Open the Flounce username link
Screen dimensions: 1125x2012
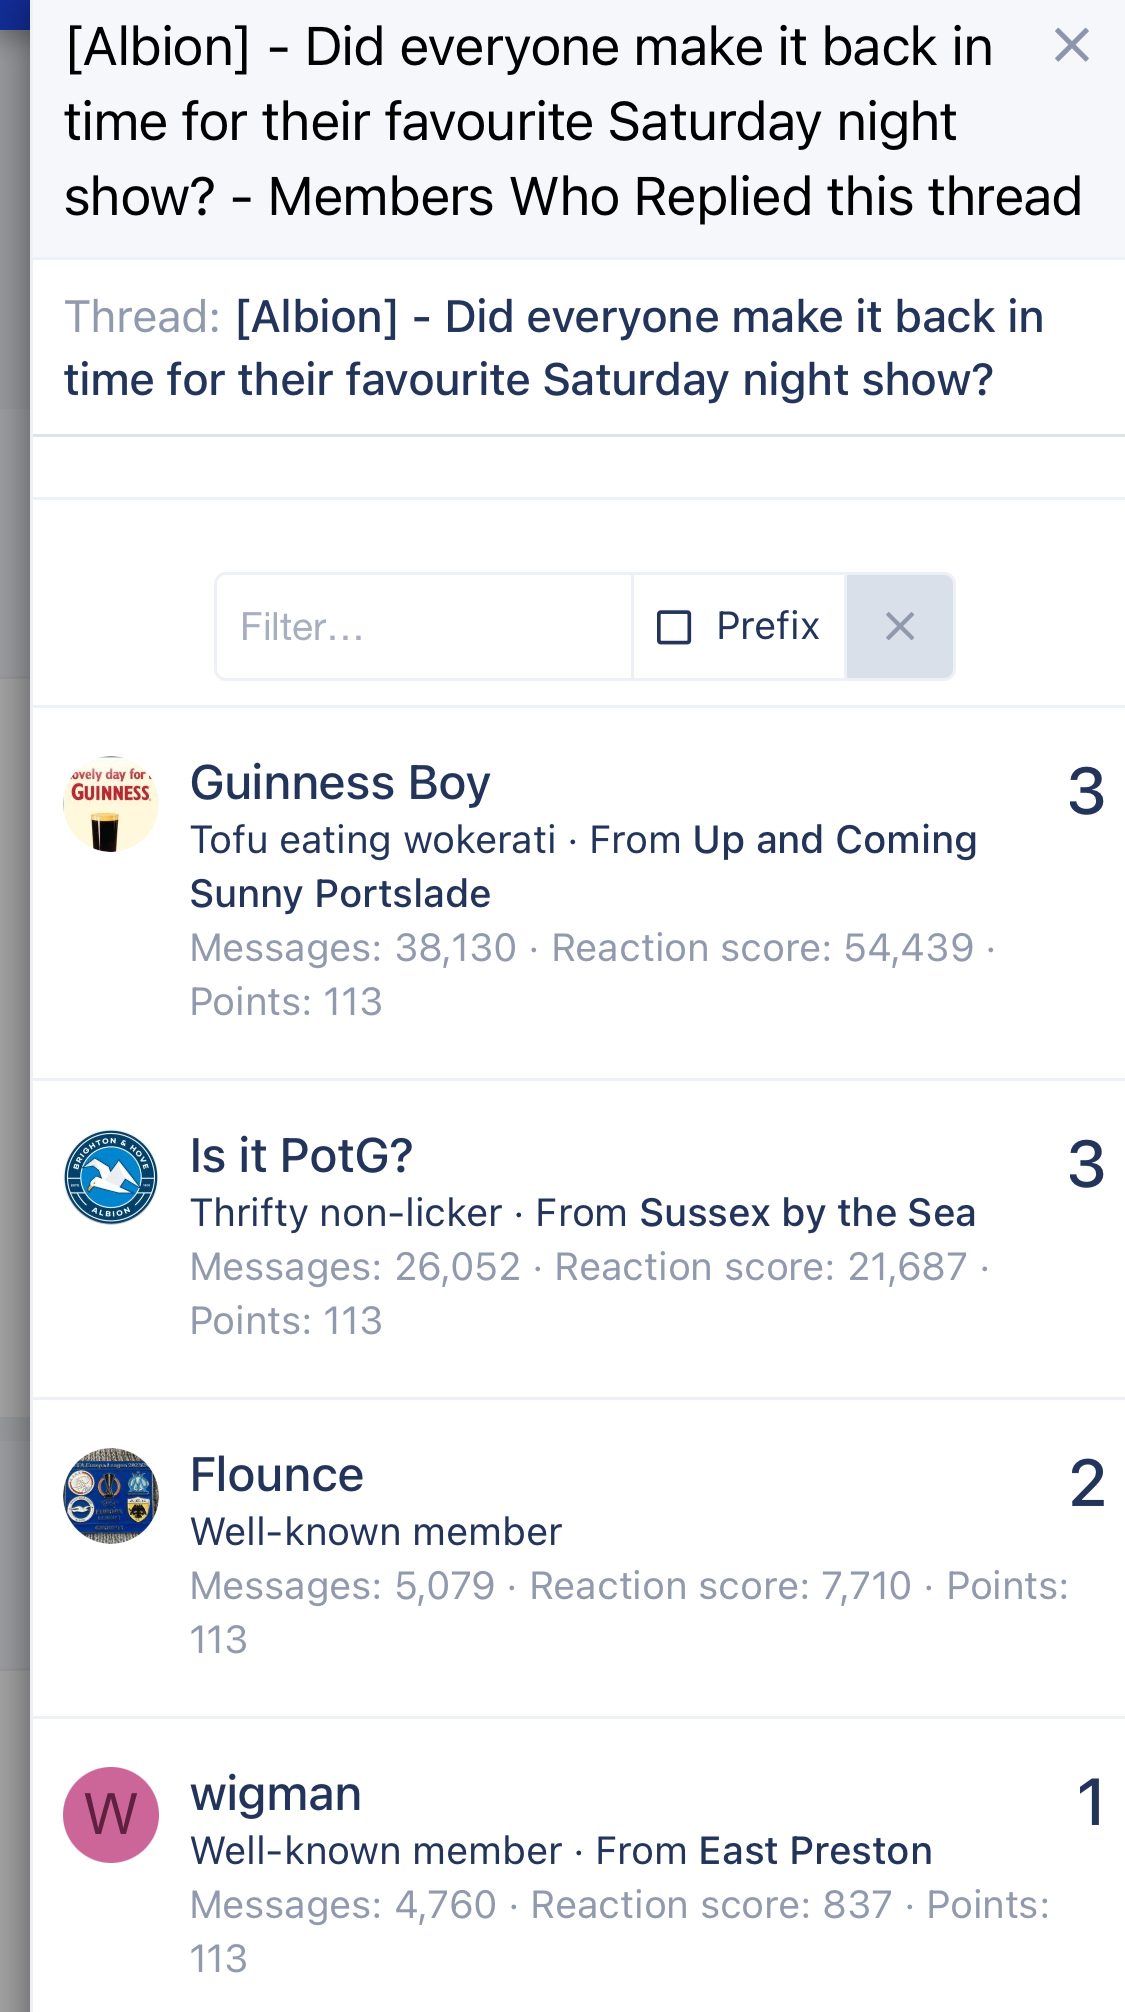(x=277, y=1475)
